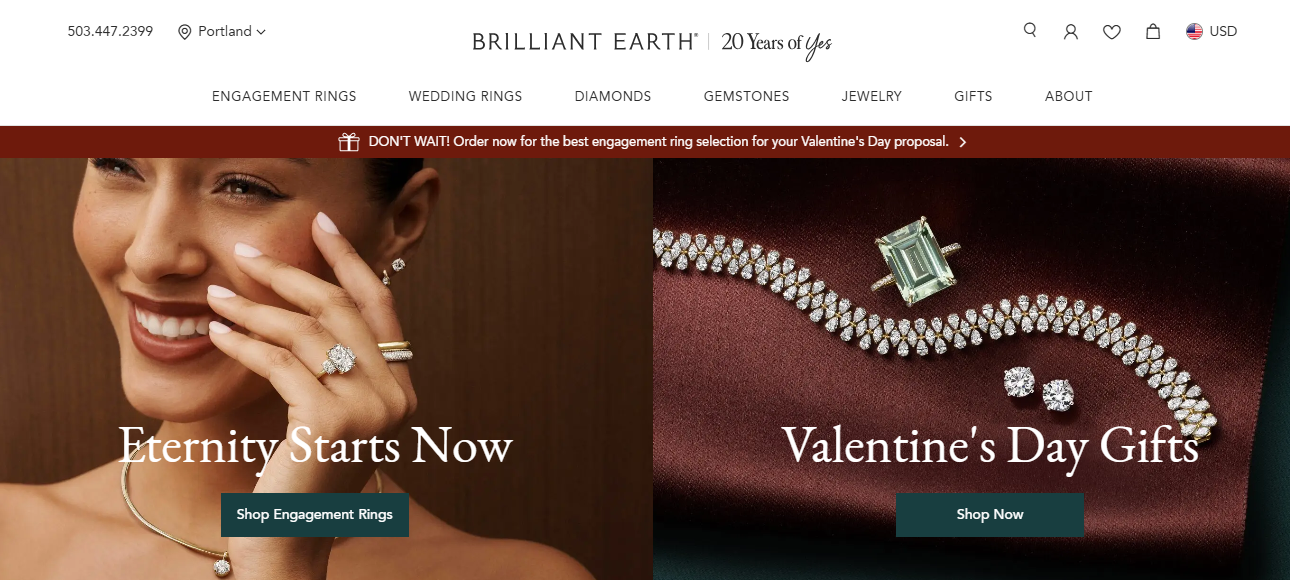Call the 503.447.2399 phone link
Viewport: 1290px width, 580px height.
(x=110, y=31)
